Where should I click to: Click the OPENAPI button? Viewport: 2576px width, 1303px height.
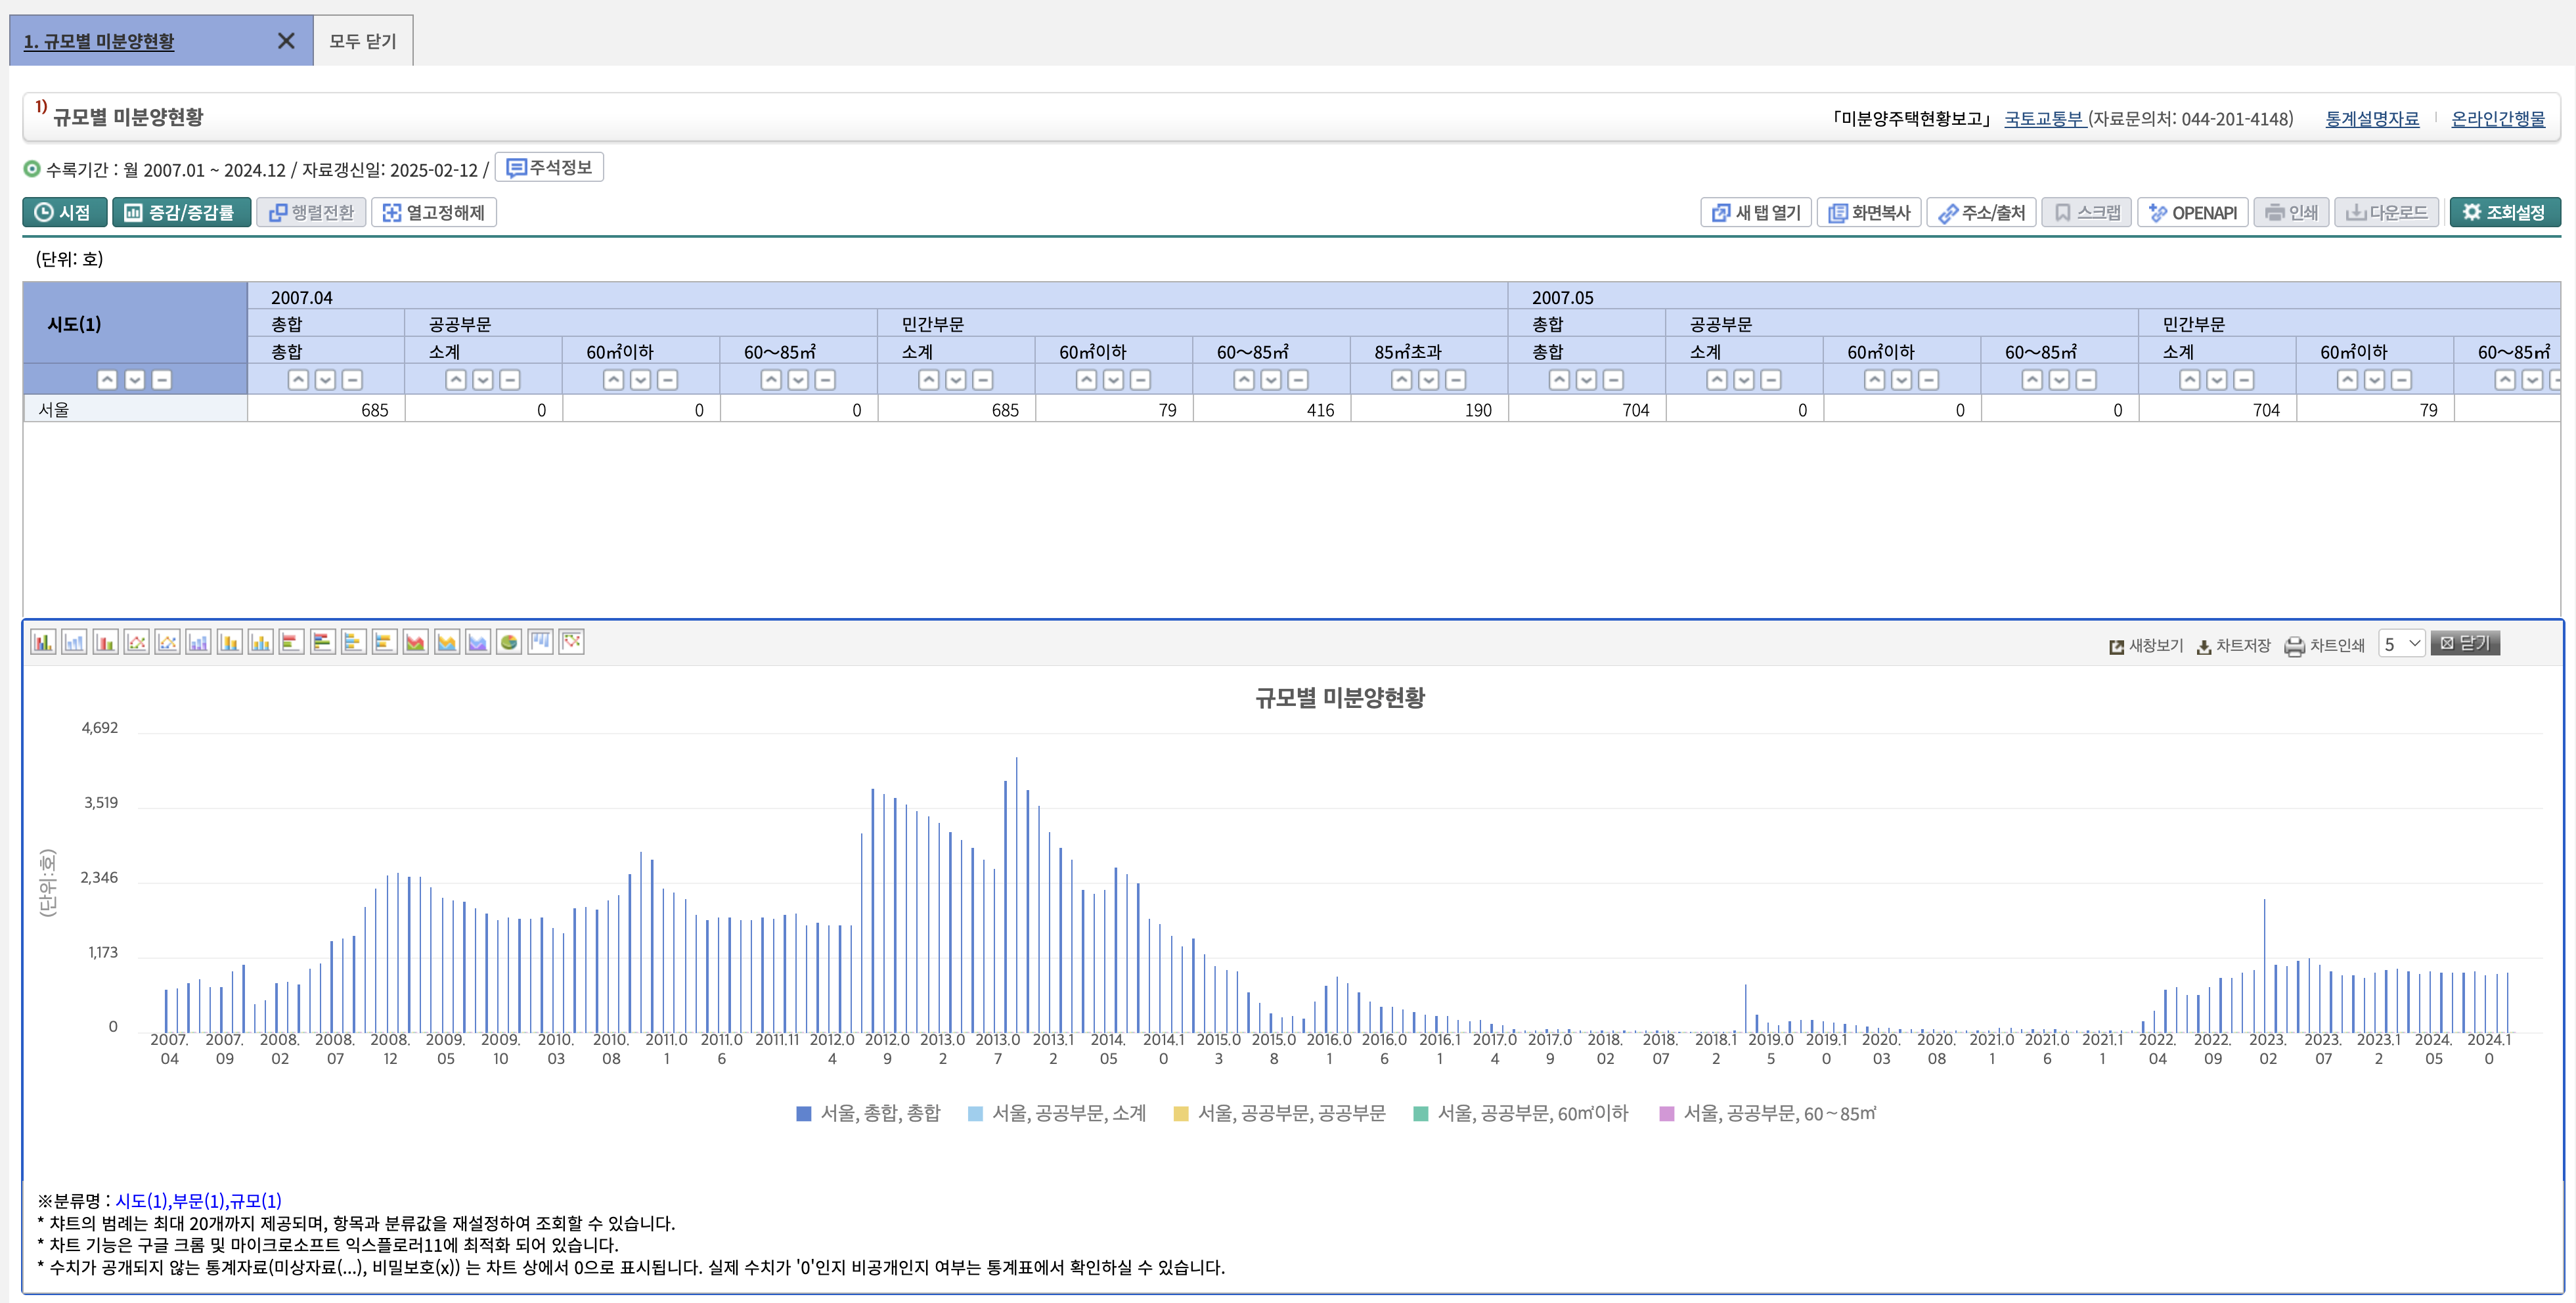click(2193, 212)
